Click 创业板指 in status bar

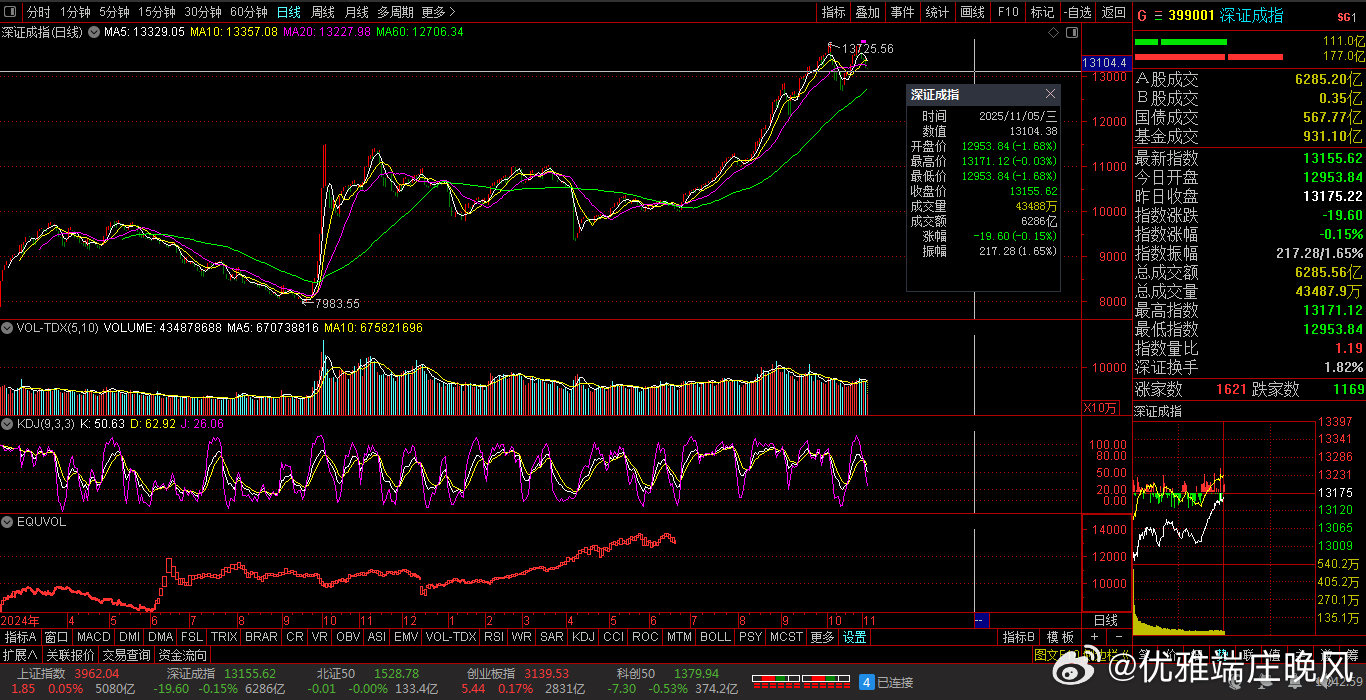pos(491,674)
